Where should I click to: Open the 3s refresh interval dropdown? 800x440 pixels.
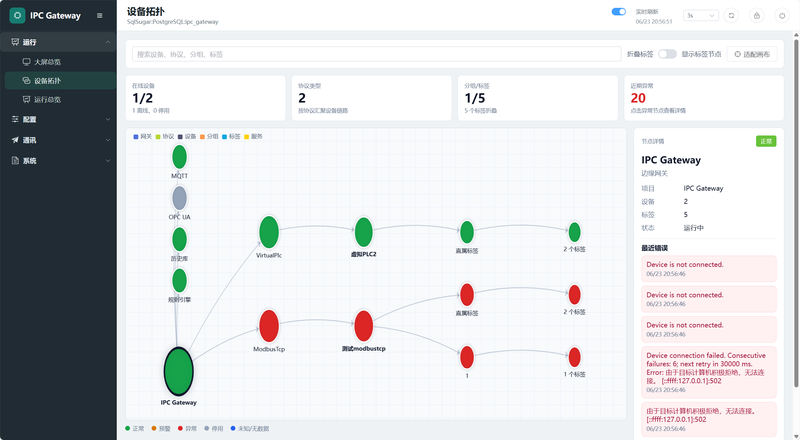click(701, 15)
